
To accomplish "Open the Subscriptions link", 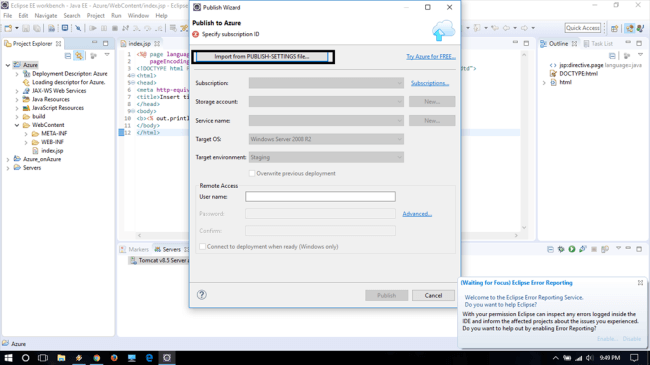I will pyautogui.click(x=430, y=83).
